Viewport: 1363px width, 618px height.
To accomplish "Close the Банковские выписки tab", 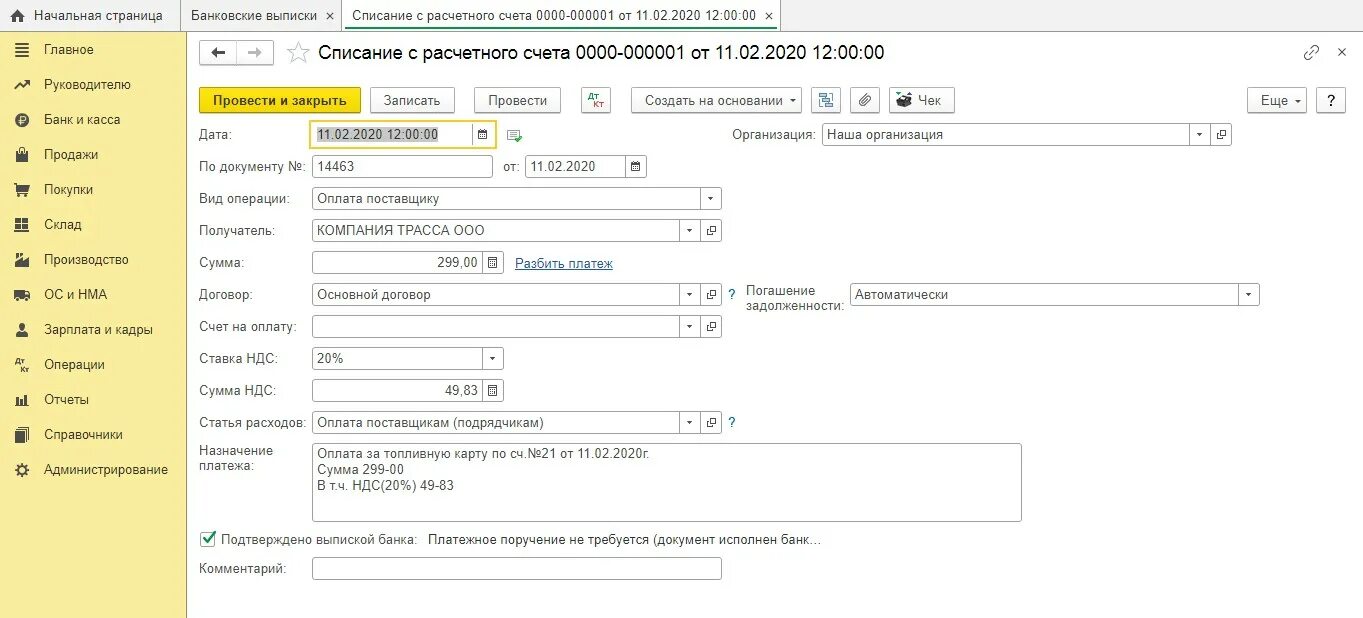I will 330,16.
